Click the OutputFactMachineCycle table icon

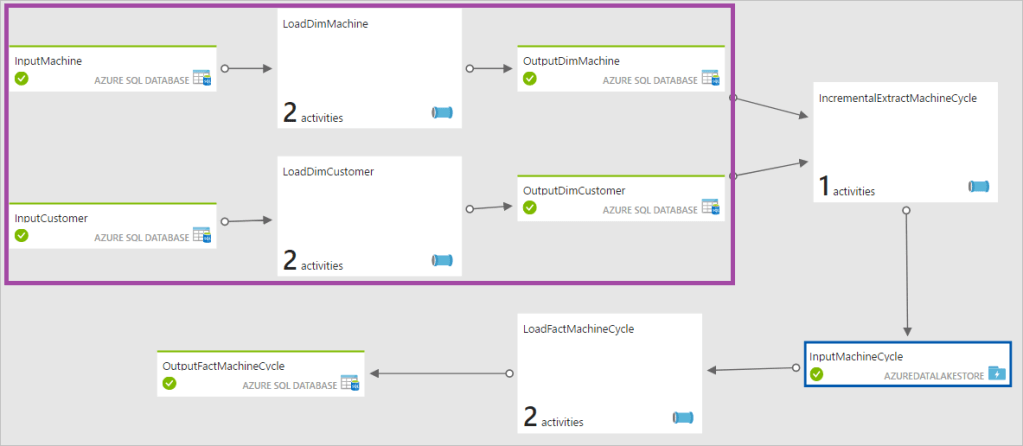[x=350, y=383]
